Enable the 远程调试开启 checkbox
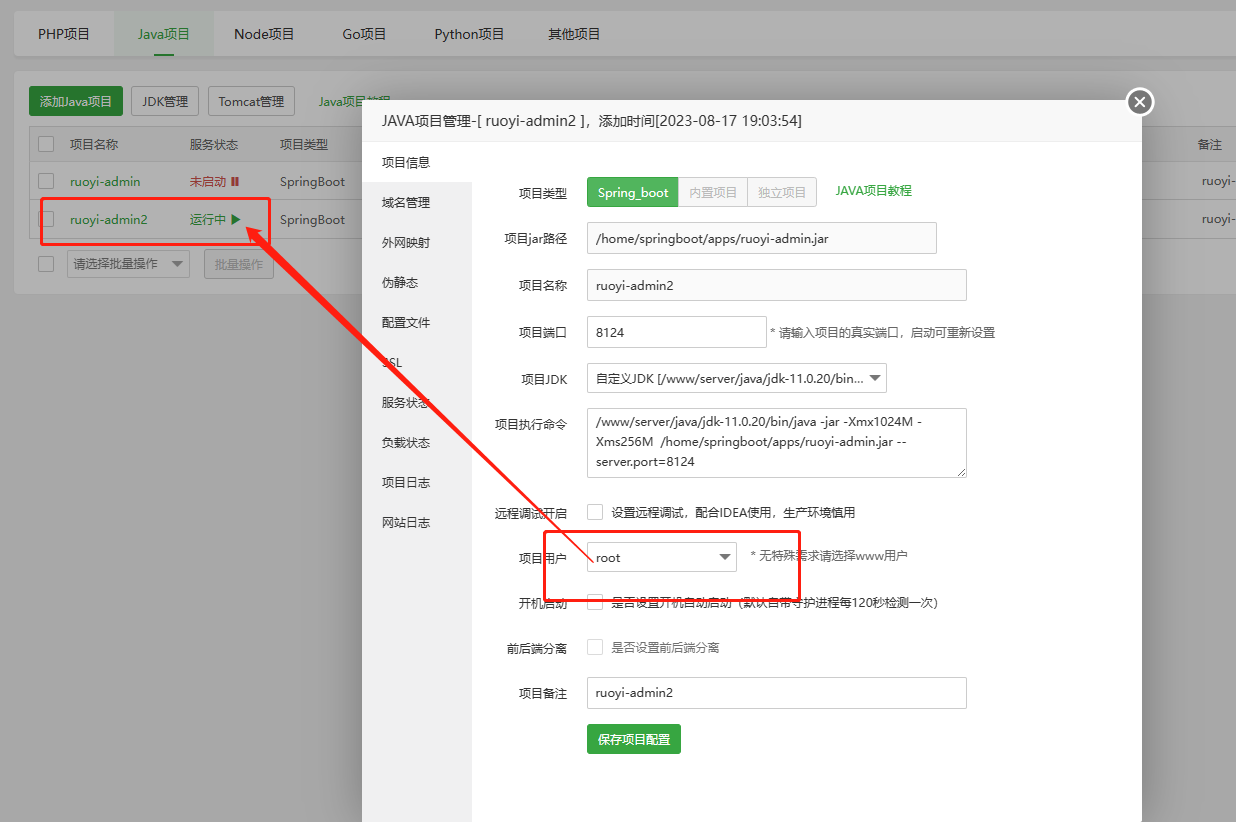The height and width of the screenshot is (822, 1236). point(595,512)
